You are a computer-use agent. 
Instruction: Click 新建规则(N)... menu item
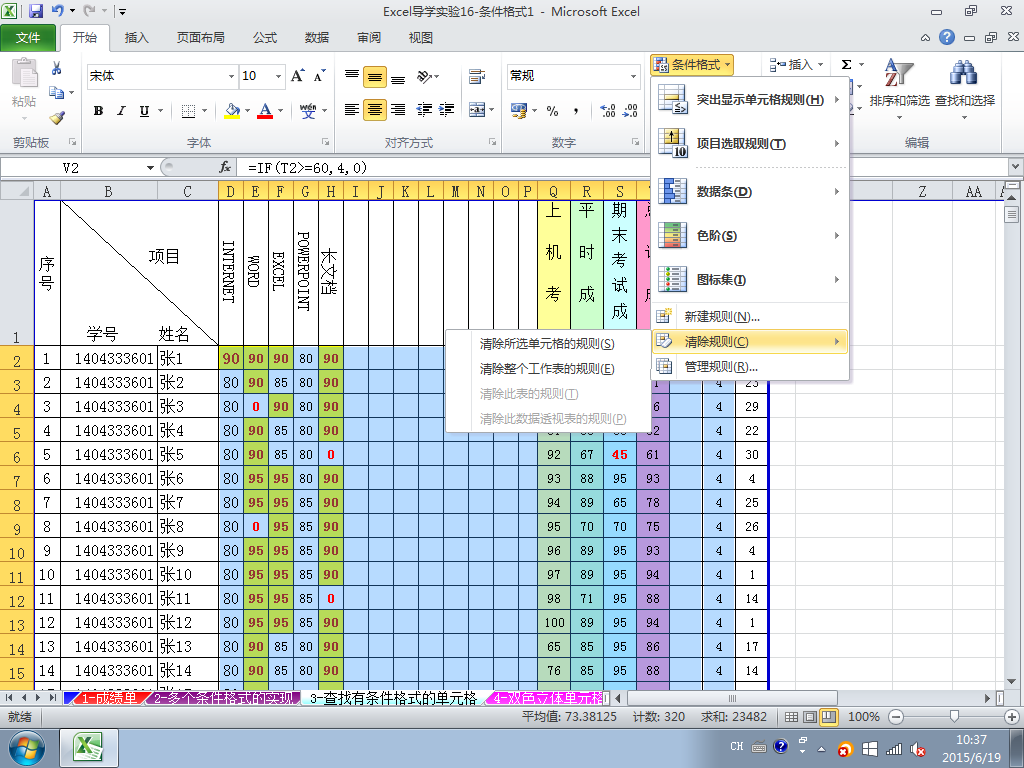pyautogui.click(x=750, y=317)
